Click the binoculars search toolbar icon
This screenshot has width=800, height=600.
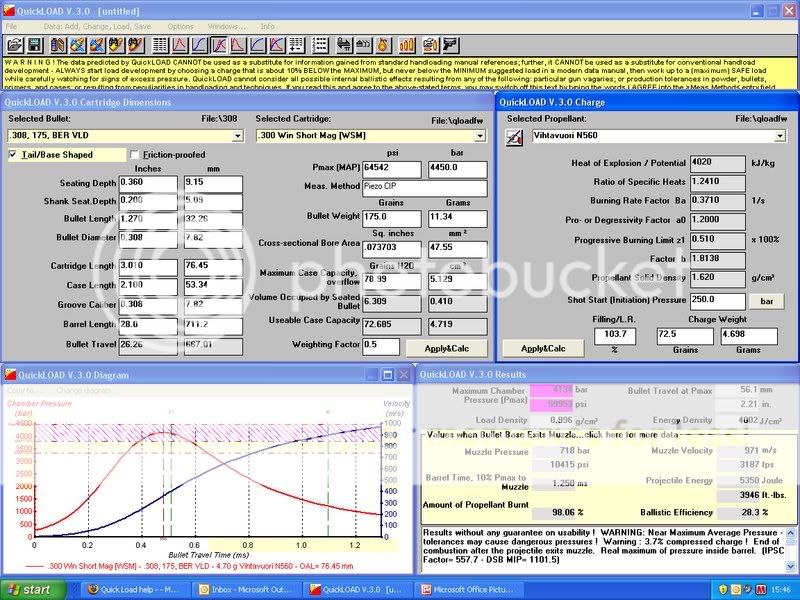point(114,45)
